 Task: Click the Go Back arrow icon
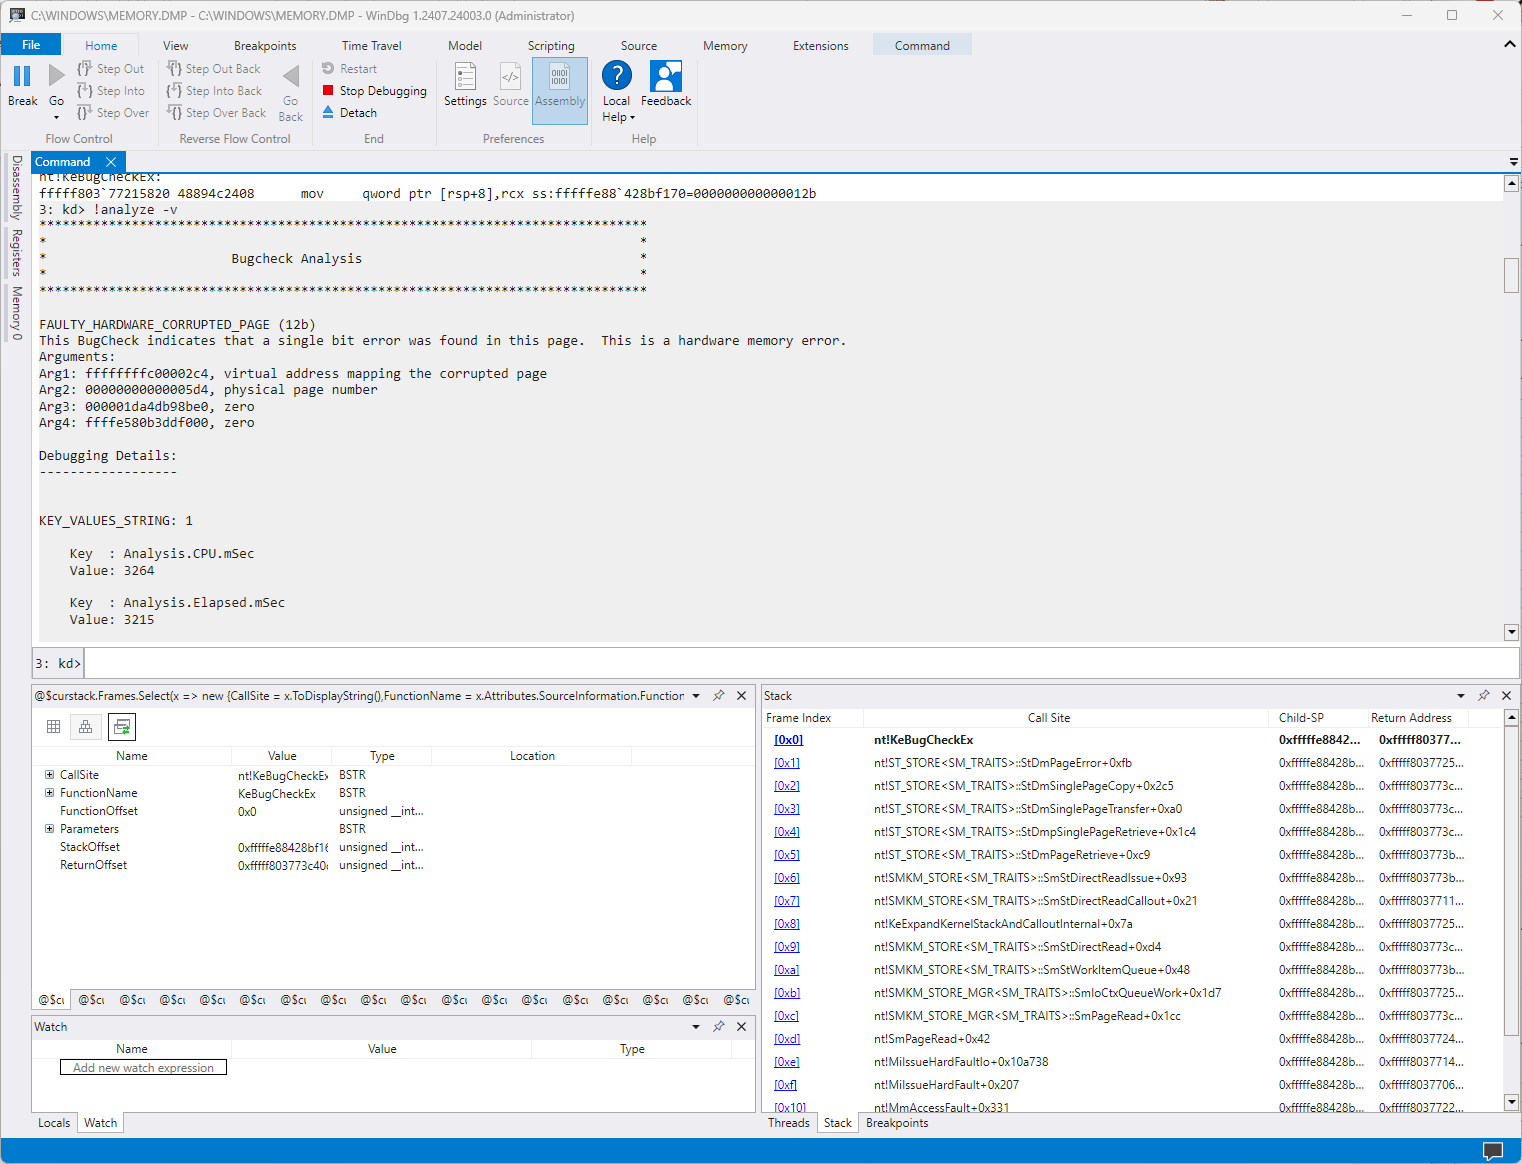click(x=291, y=76)
